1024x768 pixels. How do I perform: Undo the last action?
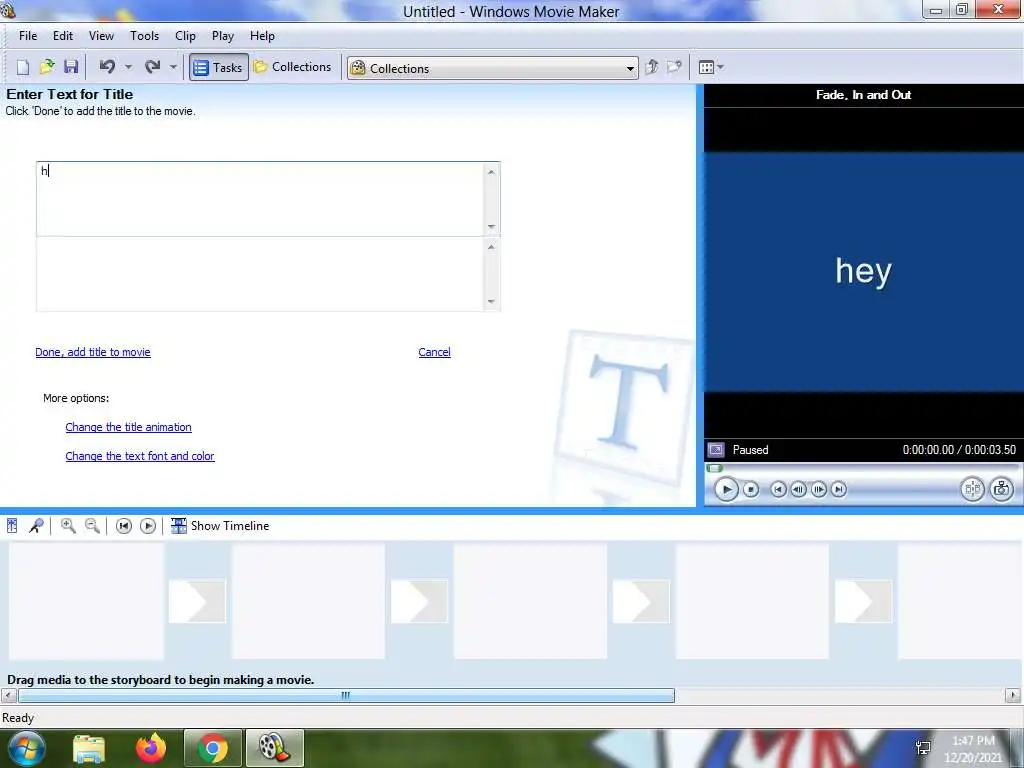[107, 67]
